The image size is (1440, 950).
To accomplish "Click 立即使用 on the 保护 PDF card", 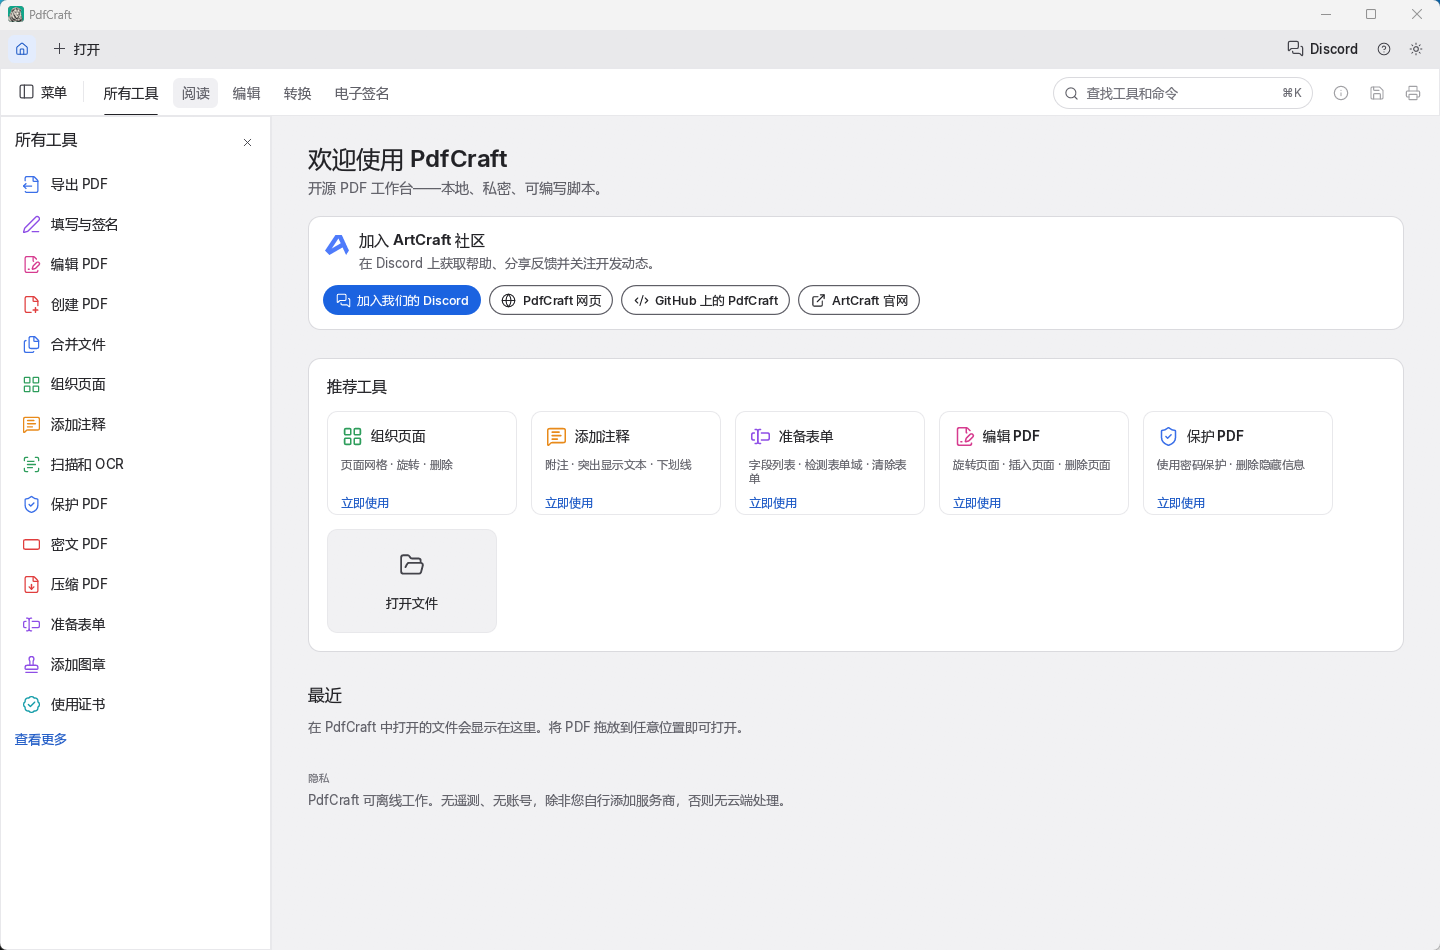I will [1181, 503].
